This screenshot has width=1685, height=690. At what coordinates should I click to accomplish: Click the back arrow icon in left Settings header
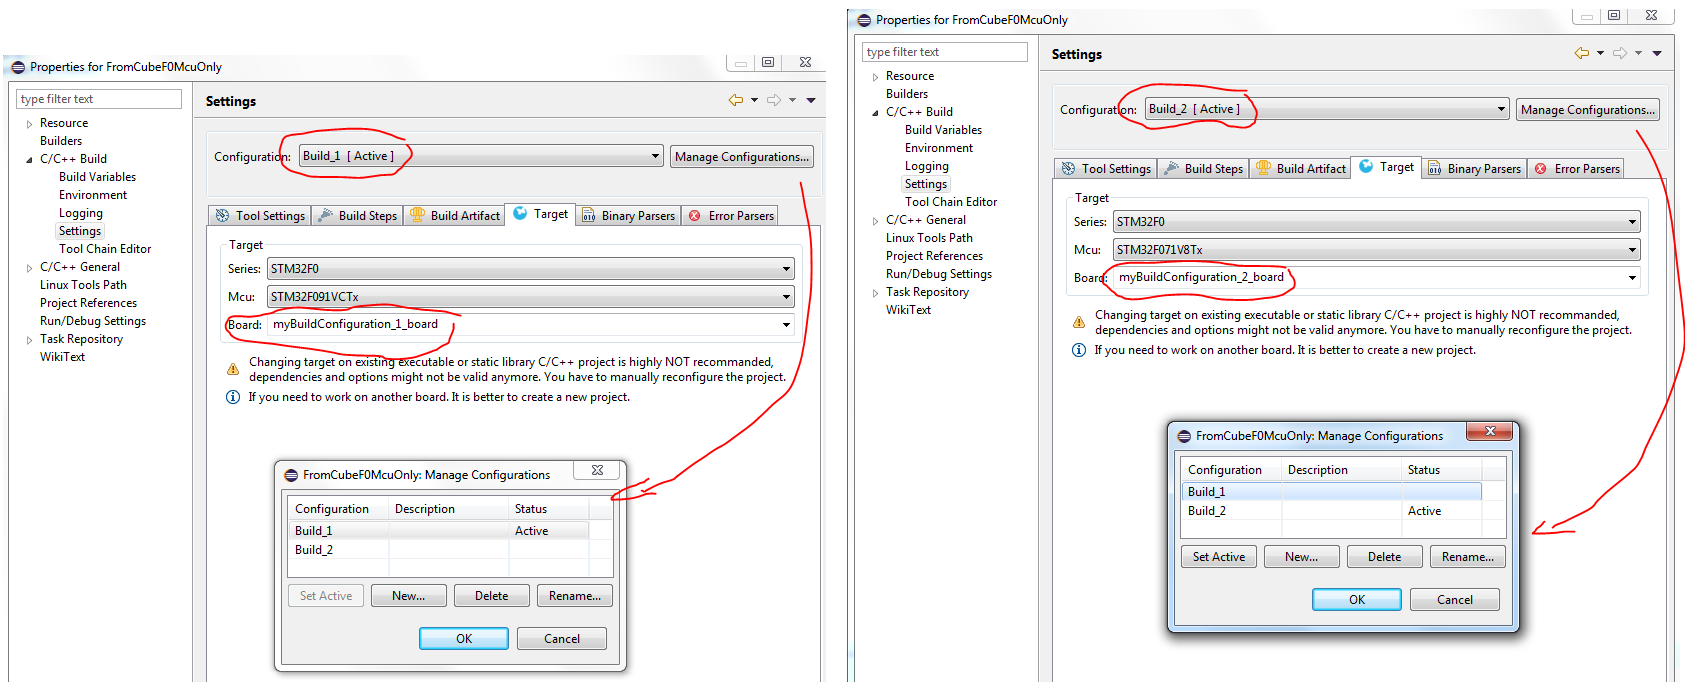(x=736, y=100)
